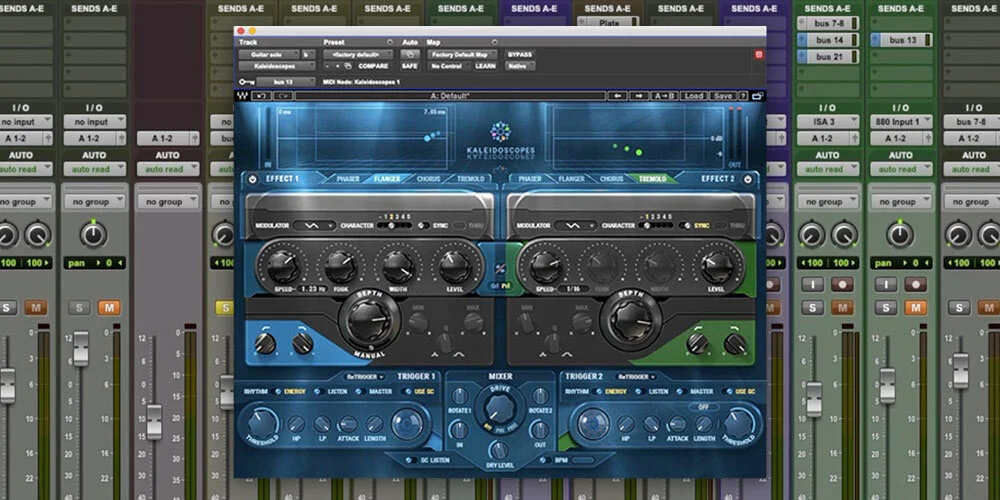Toggle the BPM switch in mixer

tap(545, 460)
